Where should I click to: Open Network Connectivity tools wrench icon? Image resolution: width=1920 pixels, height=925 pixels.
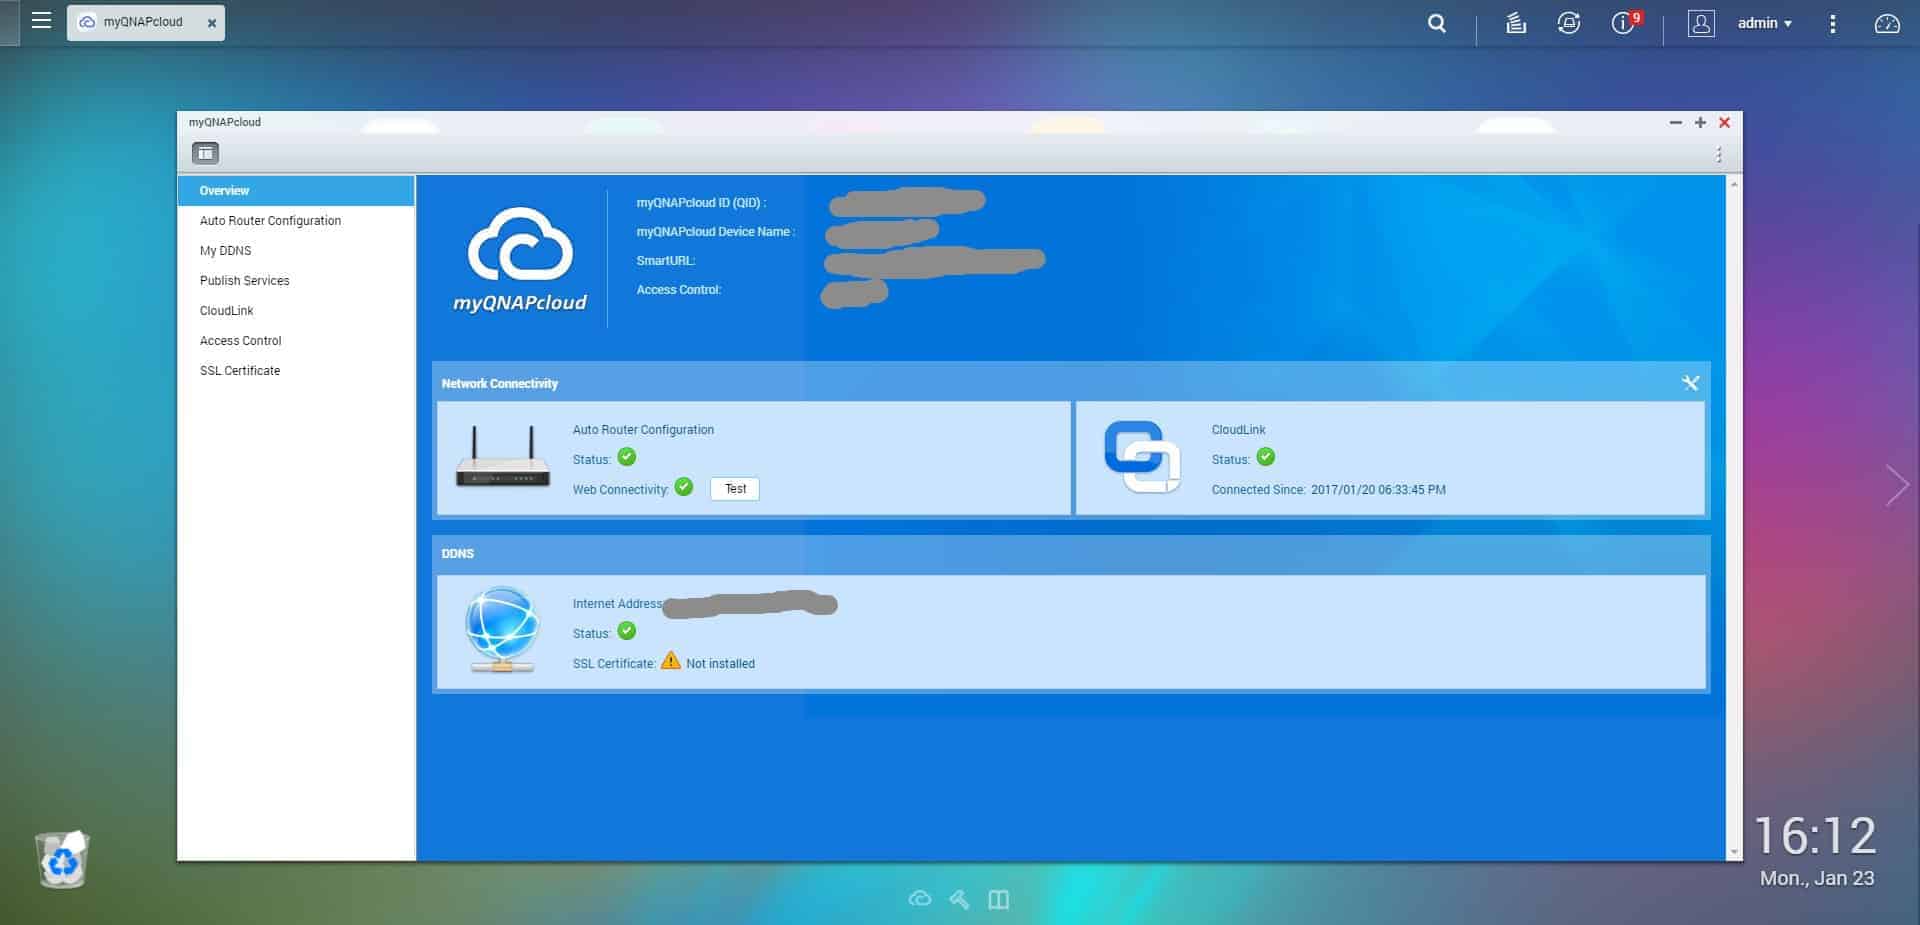click(1690, 383)
